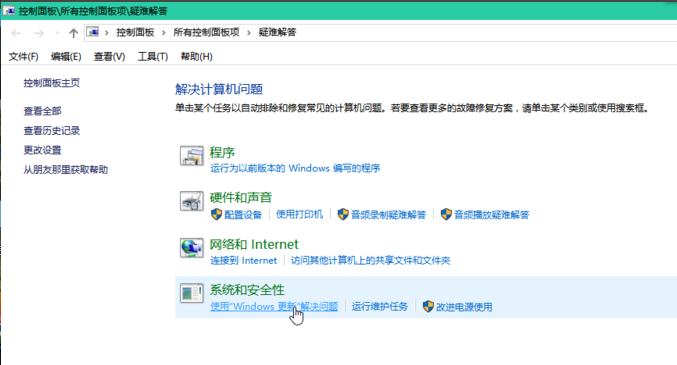Click the 配置设备 link
The width and height of the screenshot is (677, 365).
click(x=243, y=215)
